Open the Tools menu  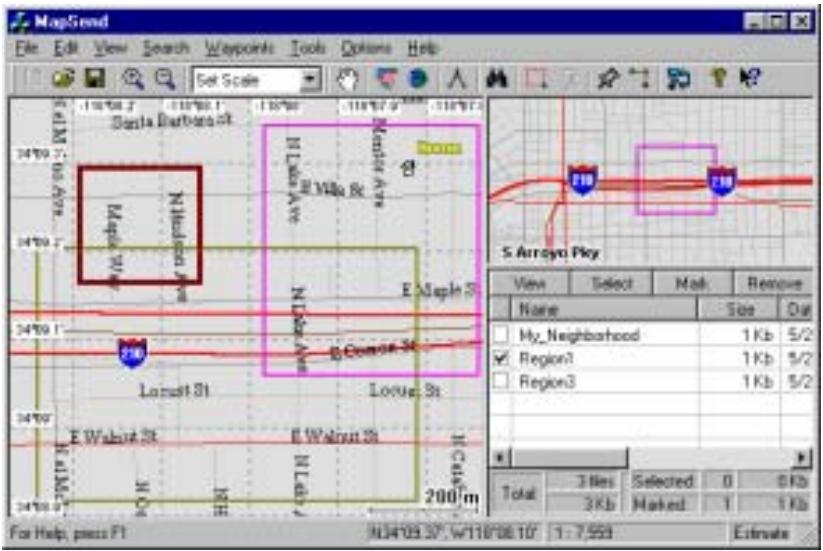tap(309, 48)
